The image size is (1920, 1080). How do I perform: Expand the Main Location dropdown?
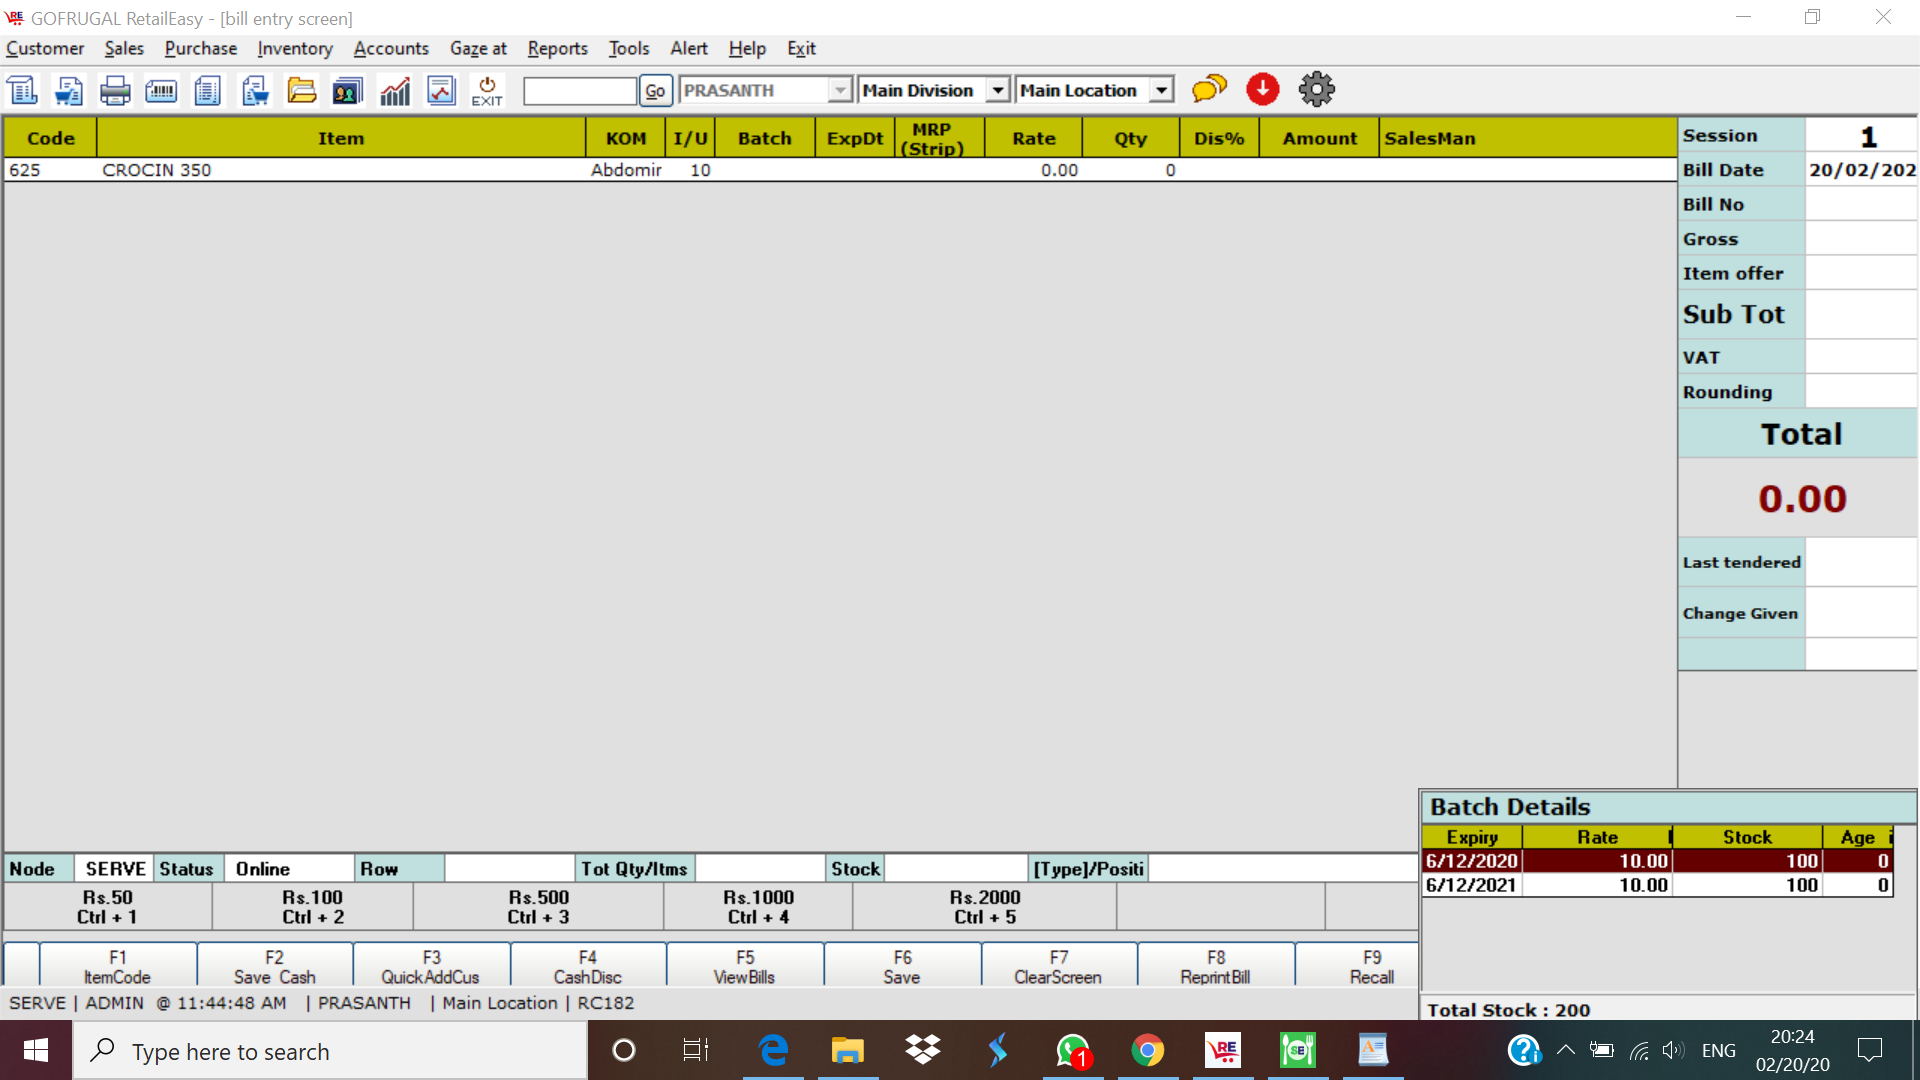(1161, 91)
